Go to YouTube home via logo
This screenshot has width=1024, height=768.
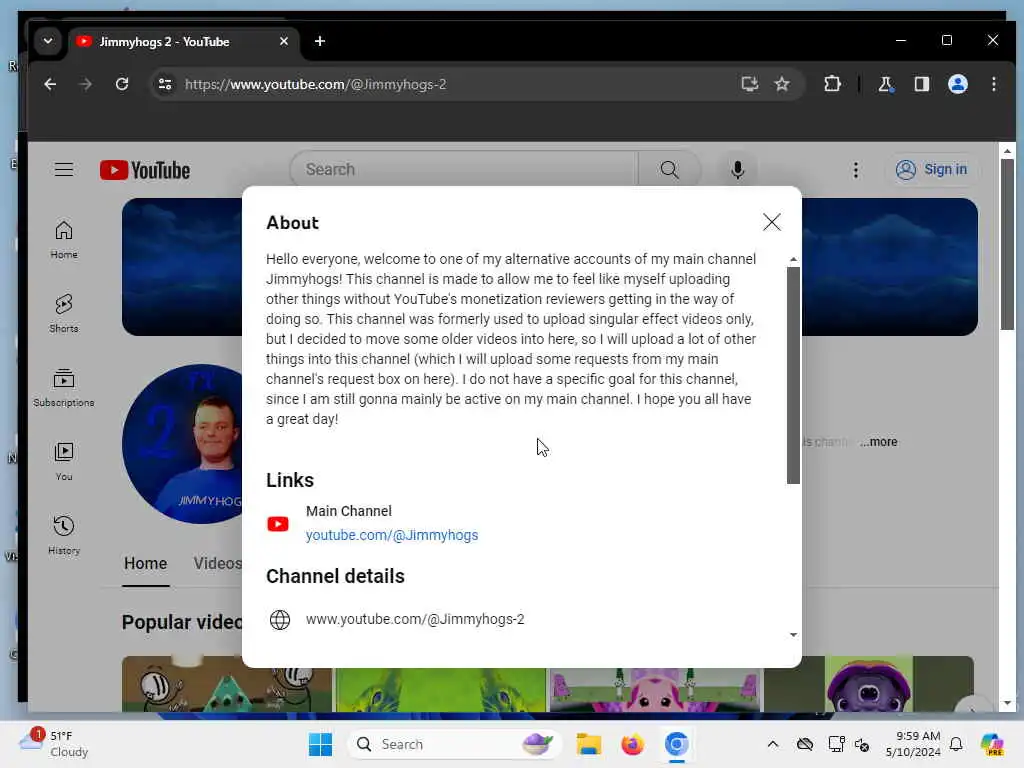click(145, 170)
